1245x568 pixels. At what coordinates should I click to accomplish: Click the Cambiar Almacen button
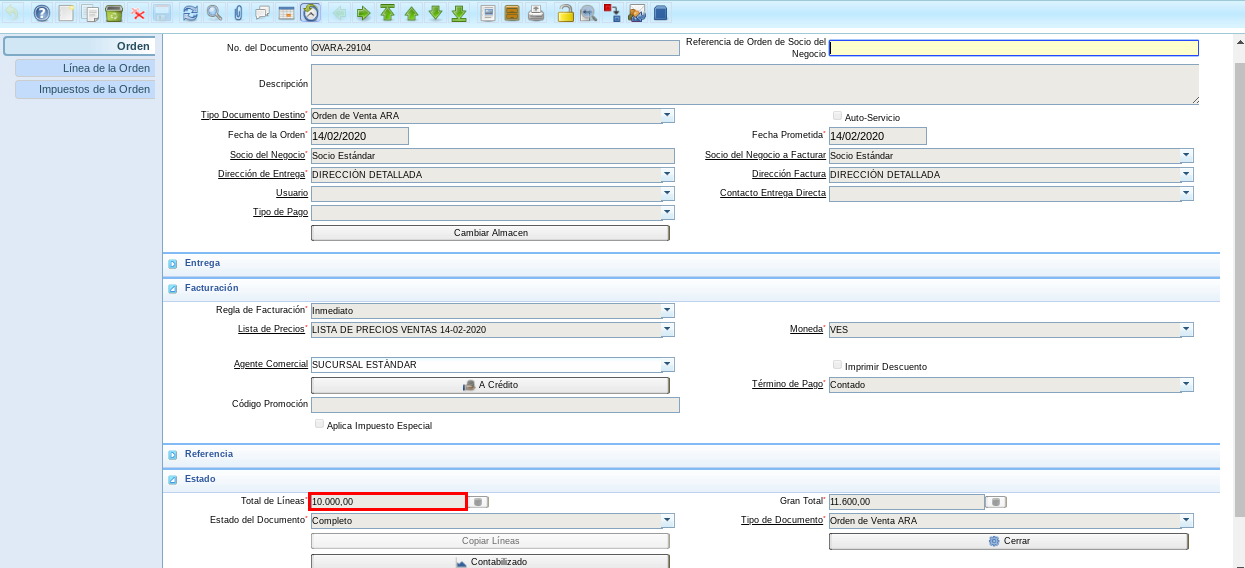click(x=490, y=233)
